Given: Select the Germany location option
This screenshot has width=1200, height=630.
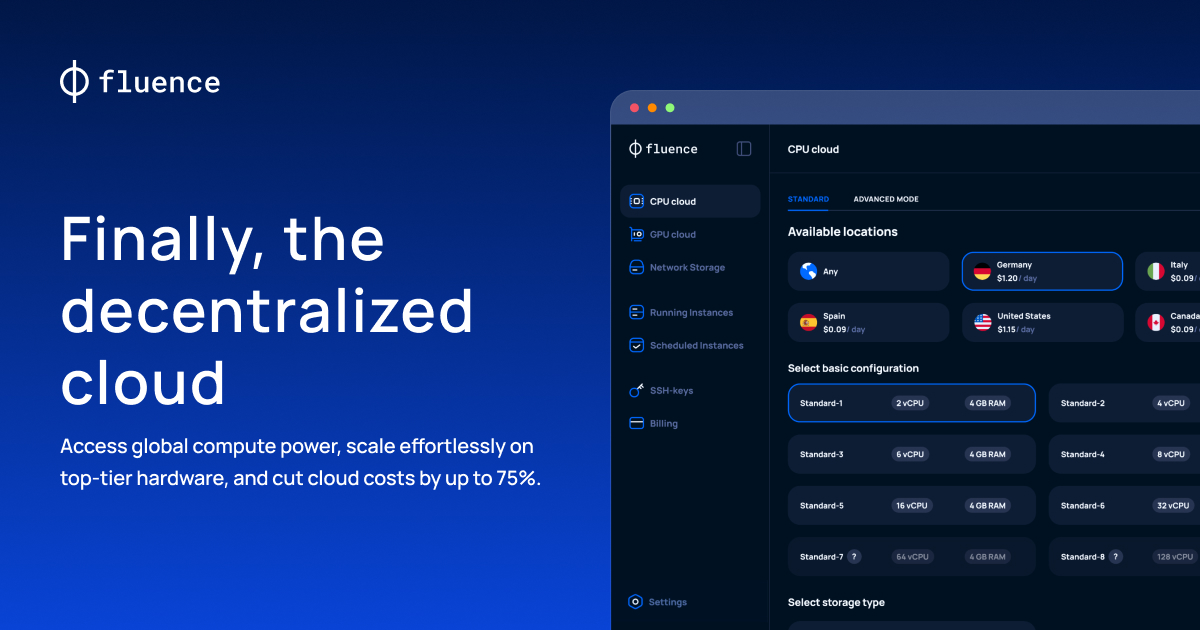Looking at the screenshot, I should pos(1042,271).
